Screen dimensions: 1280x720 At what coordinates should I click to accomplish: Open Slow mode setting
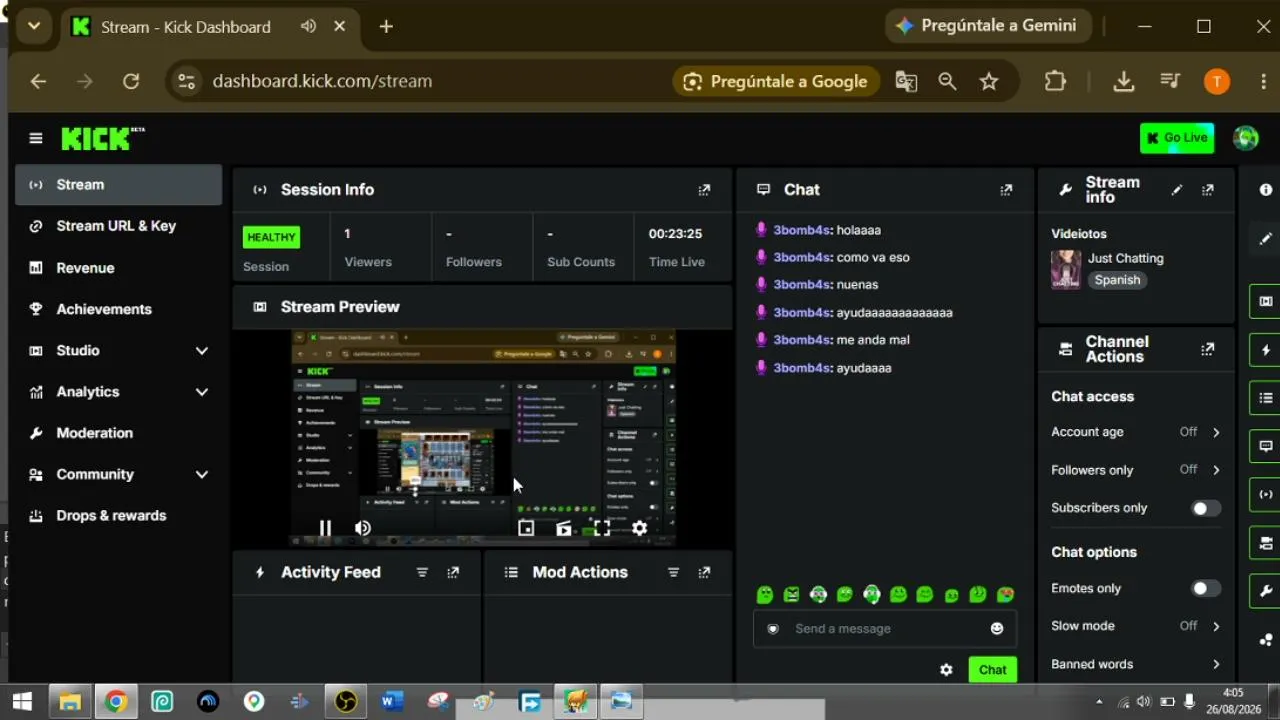pyautogui.click(x=1136, y=626)
